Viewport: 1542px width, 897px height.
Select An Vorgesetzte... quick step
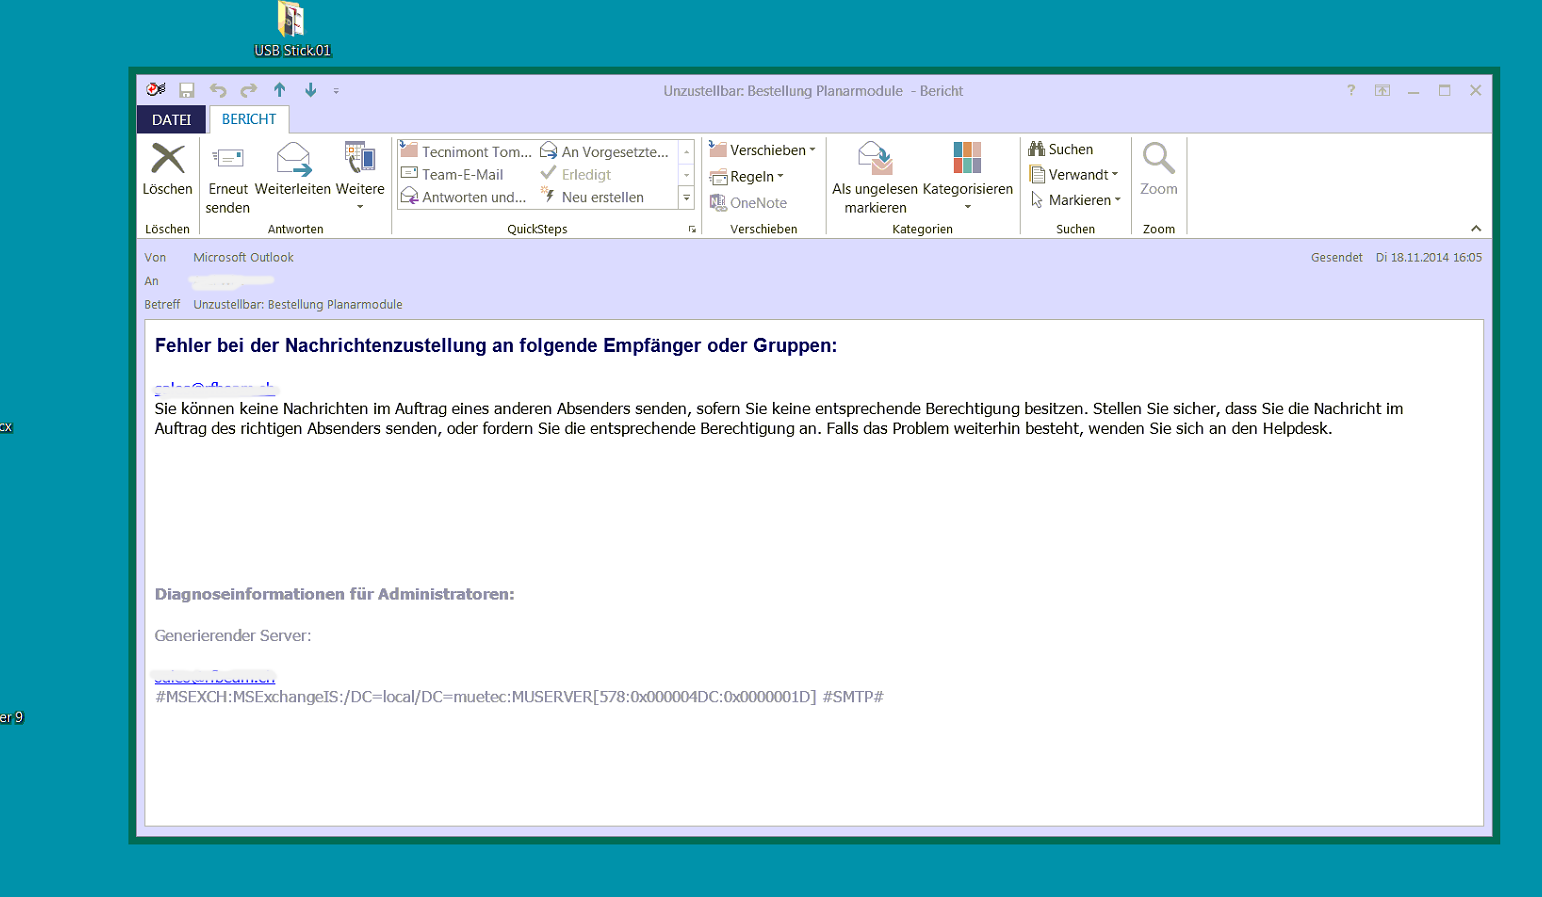604,151
